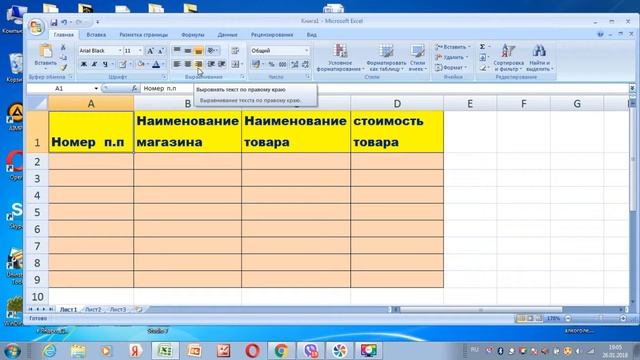The width and height of the screenshot is (640, 360).
Task: Increase the decimal places
Action: 294,64
